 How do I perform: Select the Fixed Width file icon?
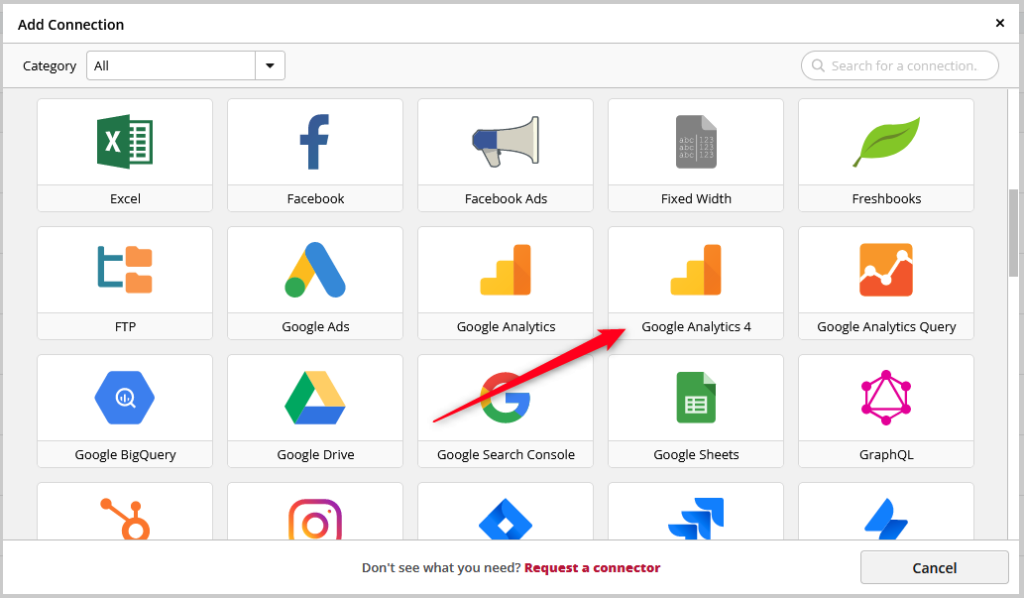click(696, 142)
